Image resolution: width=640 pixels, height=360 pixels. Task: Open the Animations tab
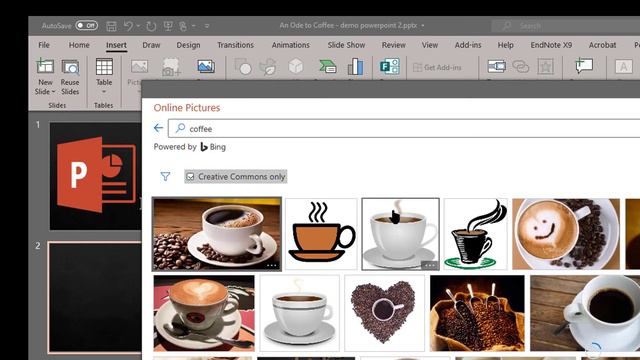[291, 45]
